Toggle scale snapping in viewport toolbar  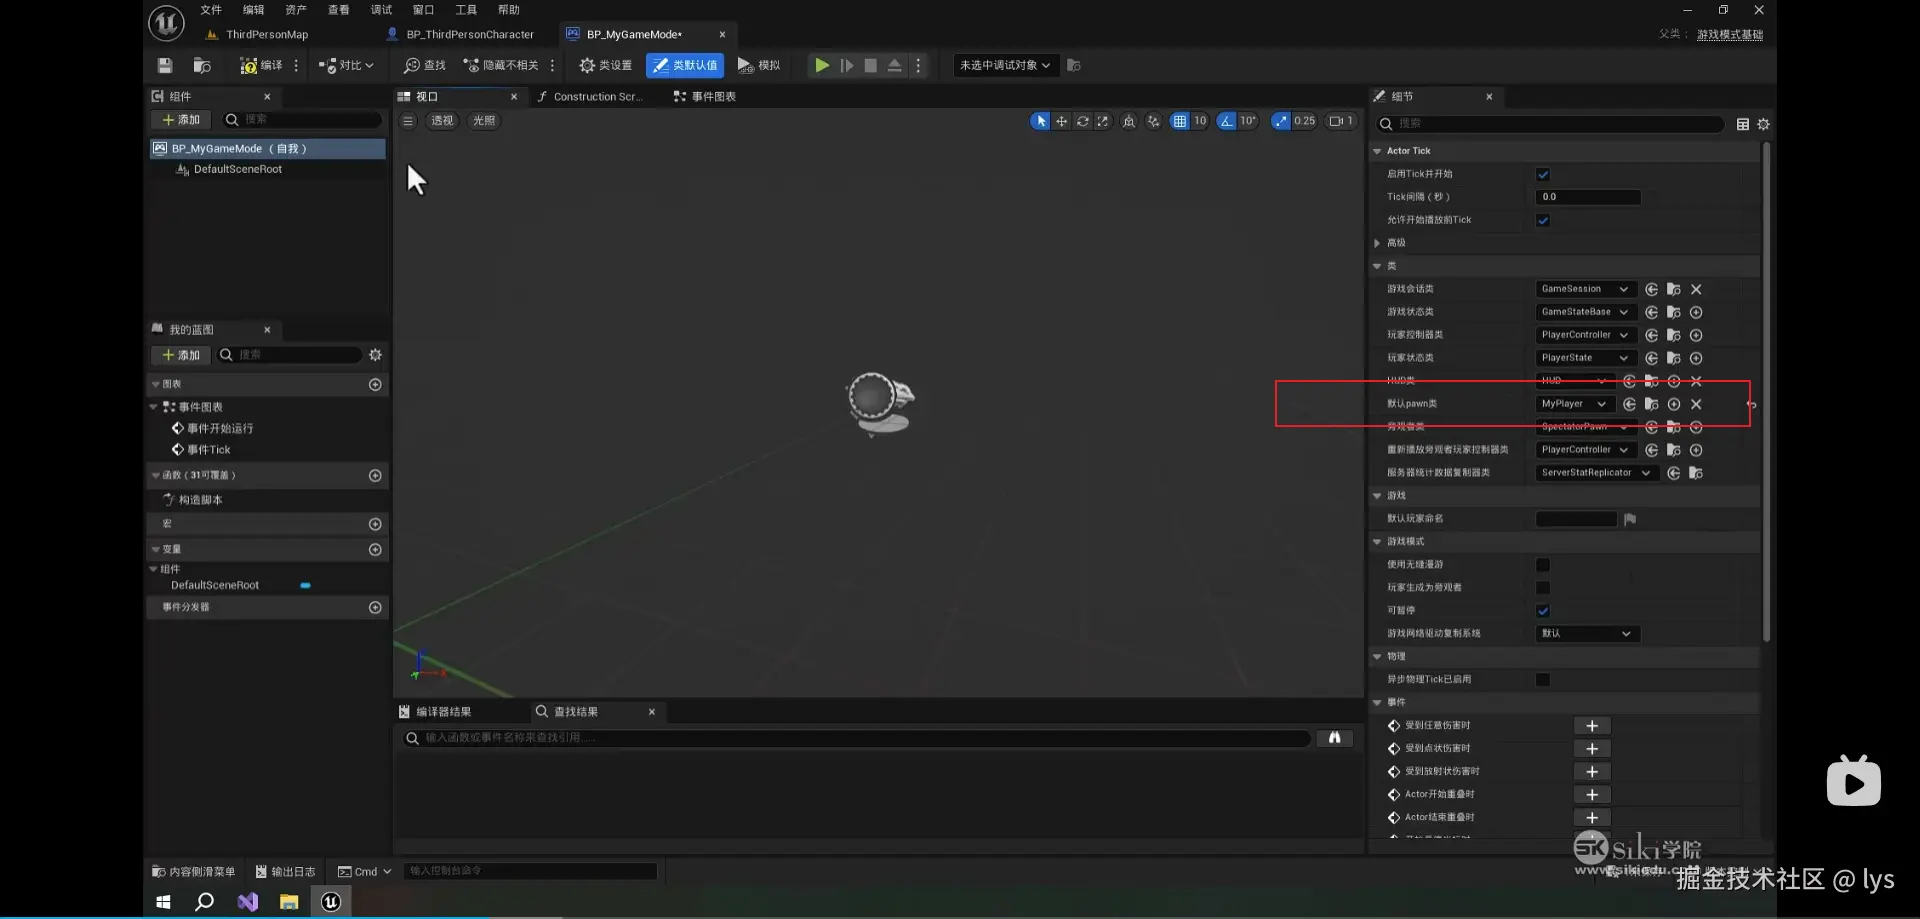(1280, 121)
